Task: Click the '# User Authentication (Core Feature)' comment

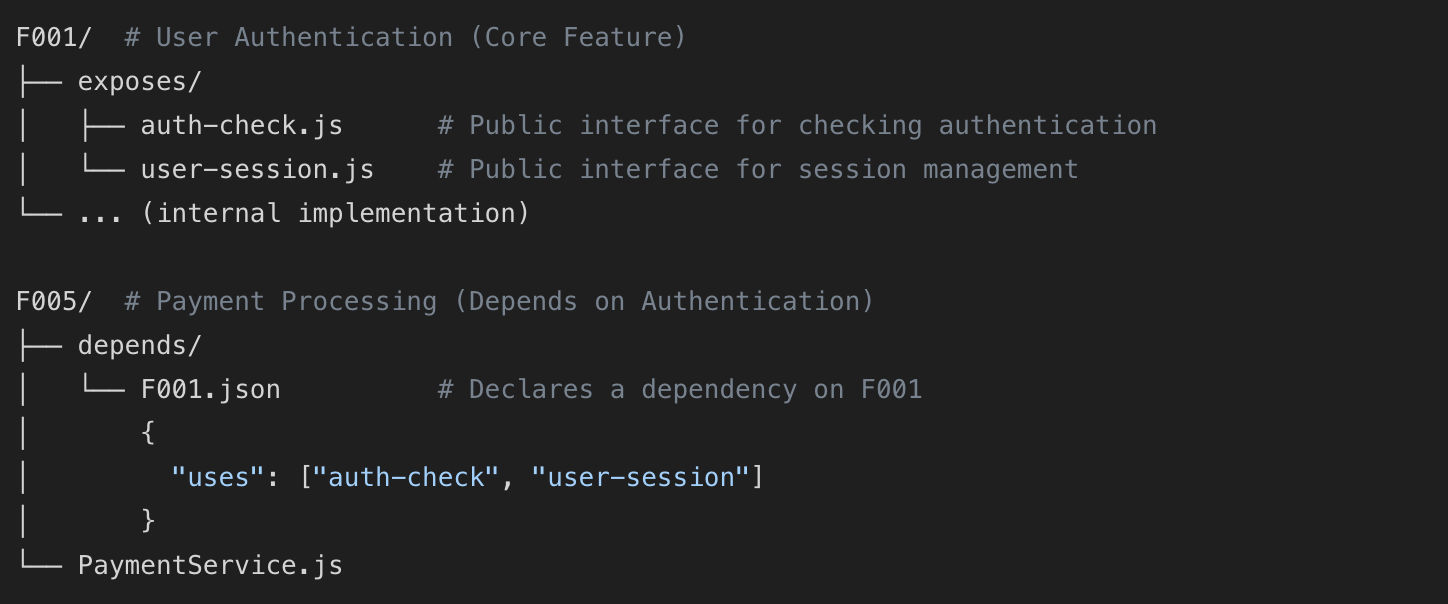Action: 405,37
